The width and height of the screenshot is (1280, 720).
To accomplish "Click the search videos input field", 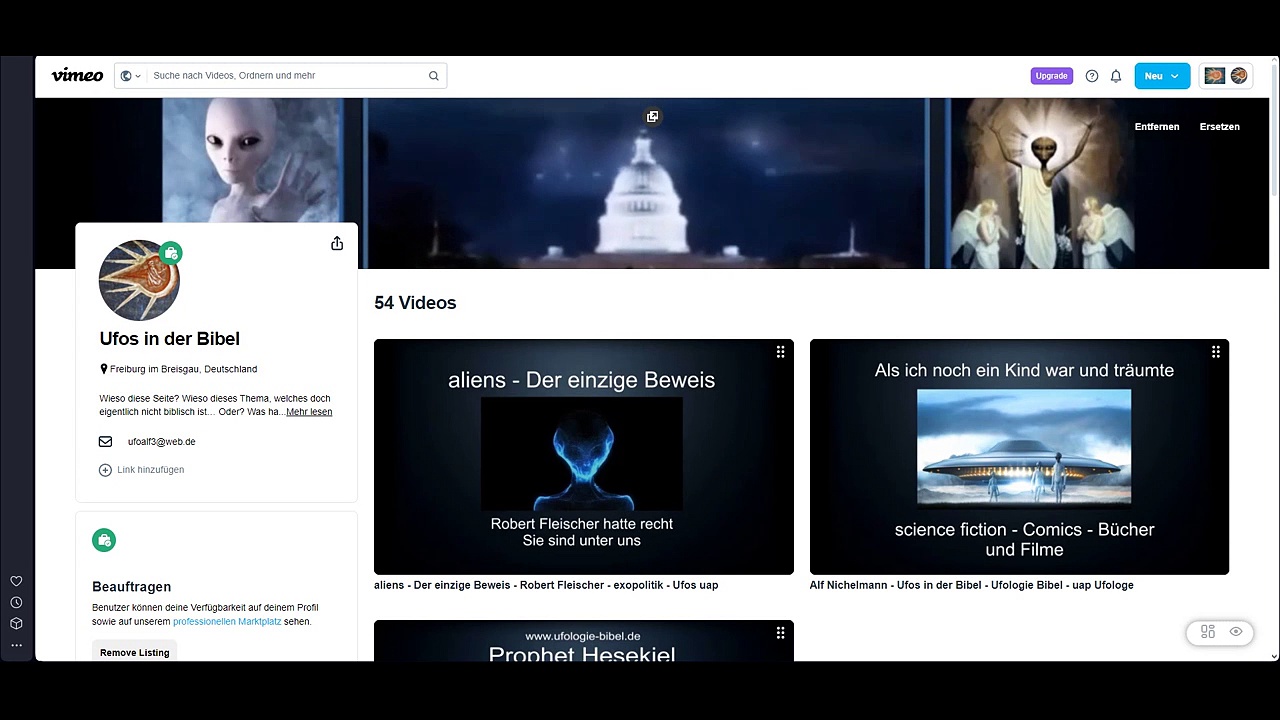I will point(287,76).
